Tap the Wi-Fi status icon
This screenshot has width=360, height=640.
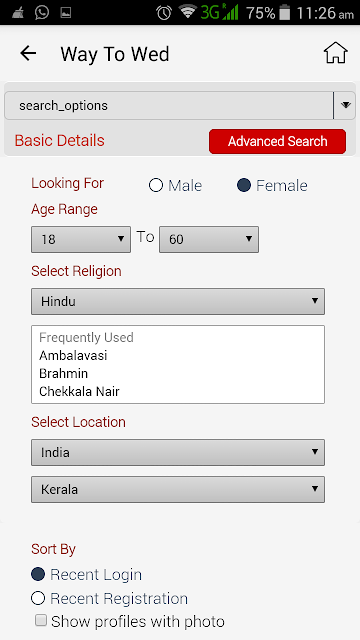pos(188,12)
